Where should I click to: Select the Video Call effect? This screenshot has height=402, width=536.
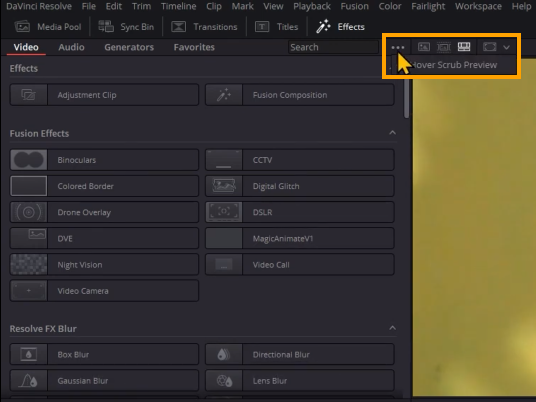click(300, 265)
